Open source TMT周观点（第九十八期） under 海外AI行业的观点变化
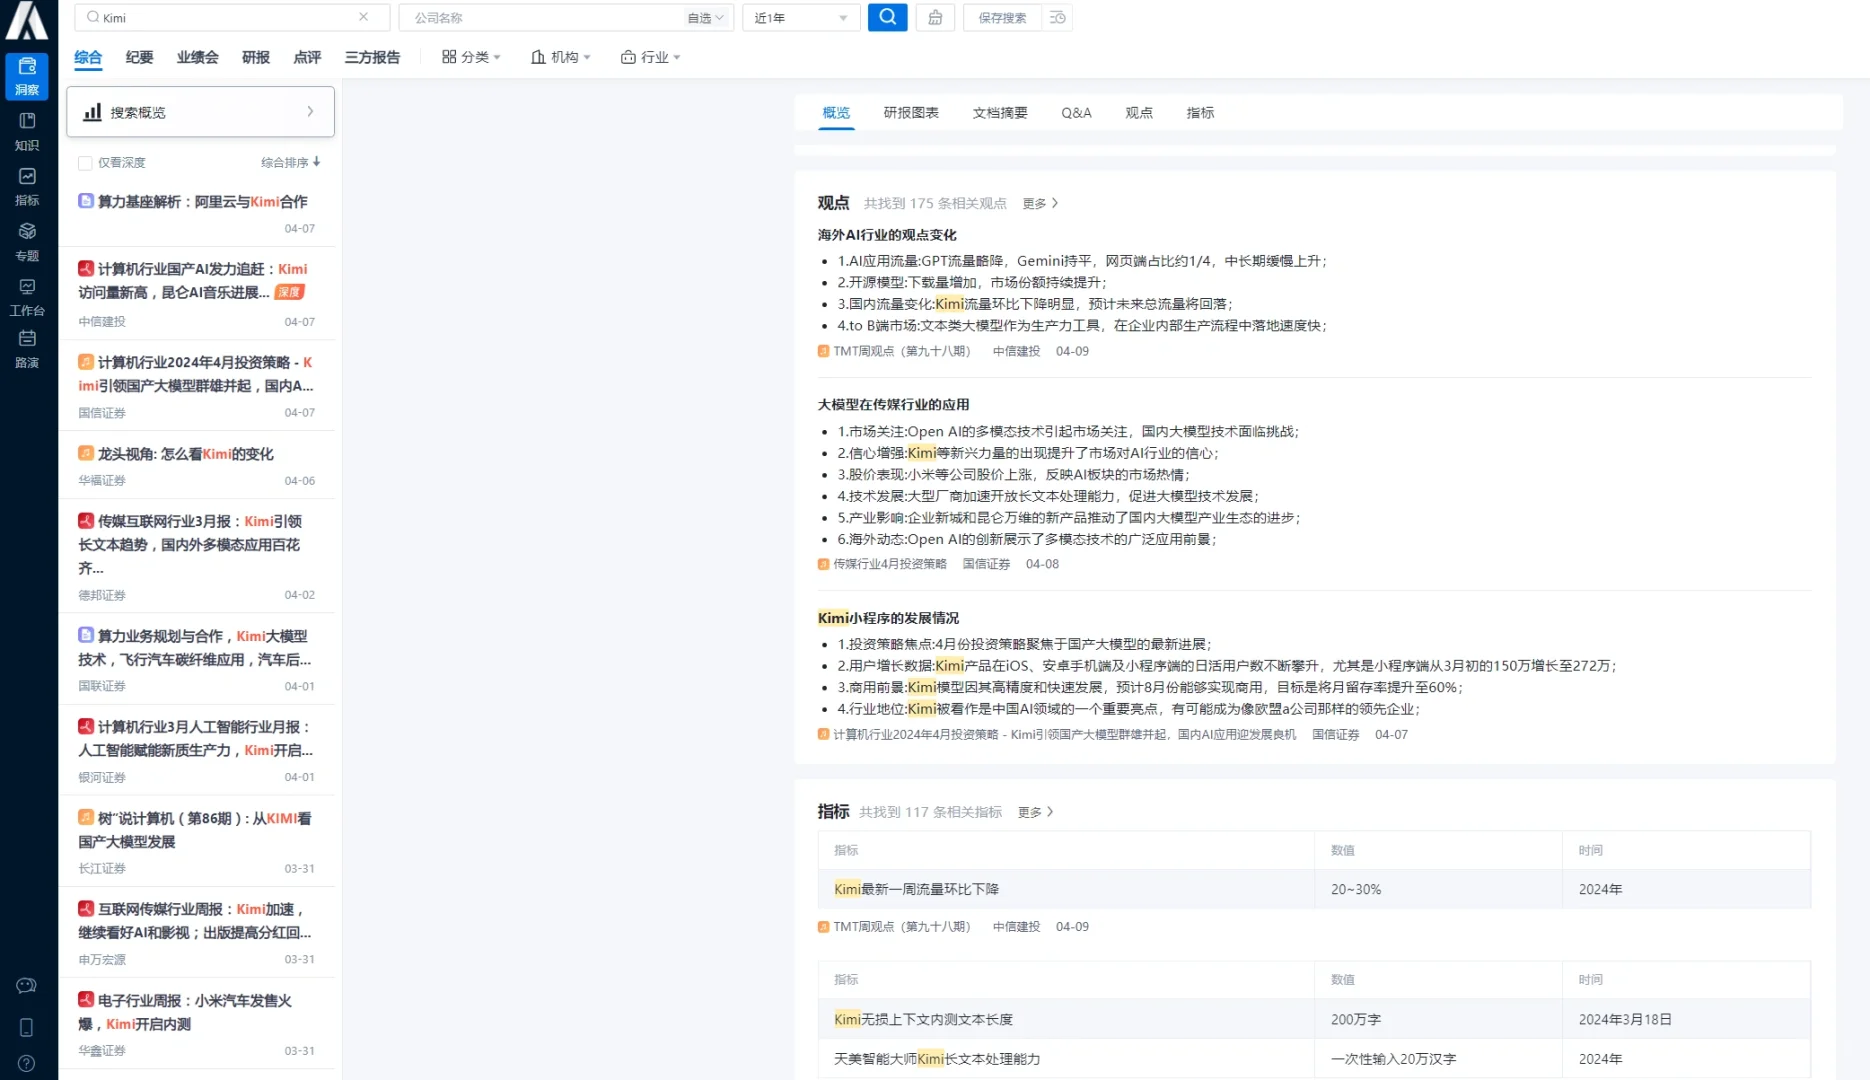Screen dimensions: 1870x1080 point(901,351)
